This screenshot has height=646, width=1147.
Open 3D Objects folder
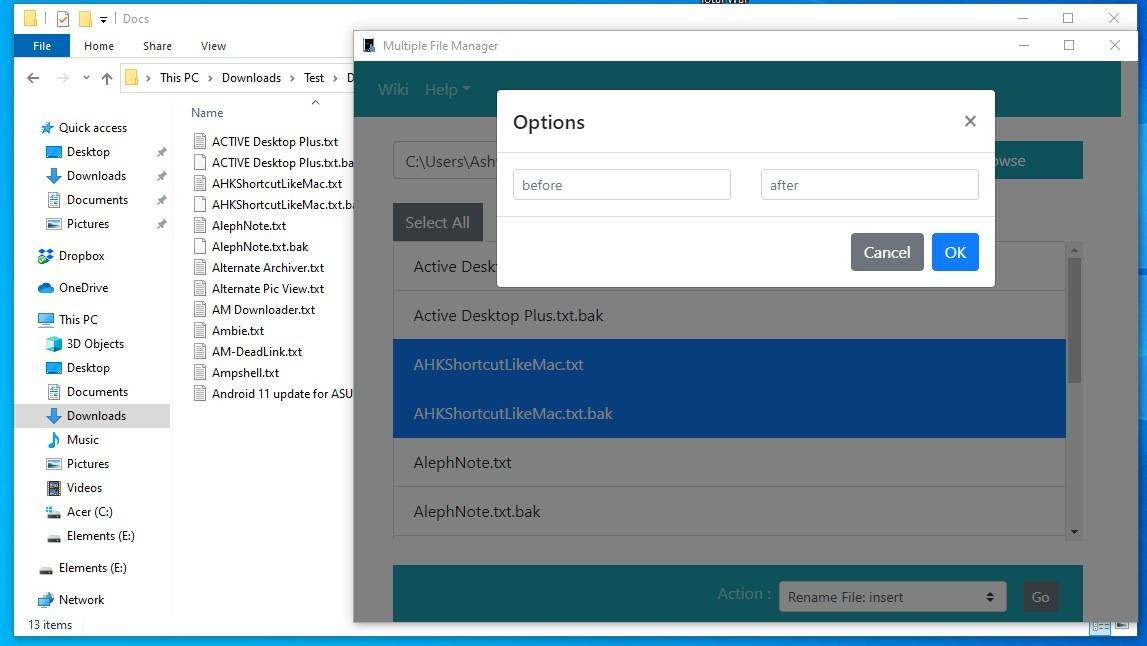click(95, 344)
